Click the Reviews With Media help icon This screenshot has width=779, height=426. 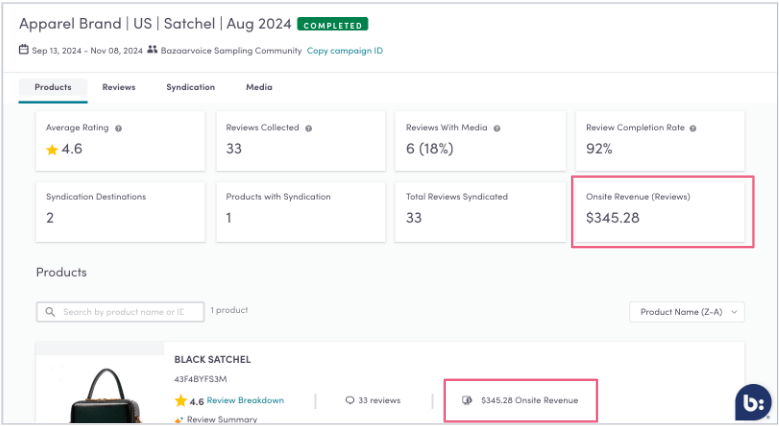tap(497, 128)
